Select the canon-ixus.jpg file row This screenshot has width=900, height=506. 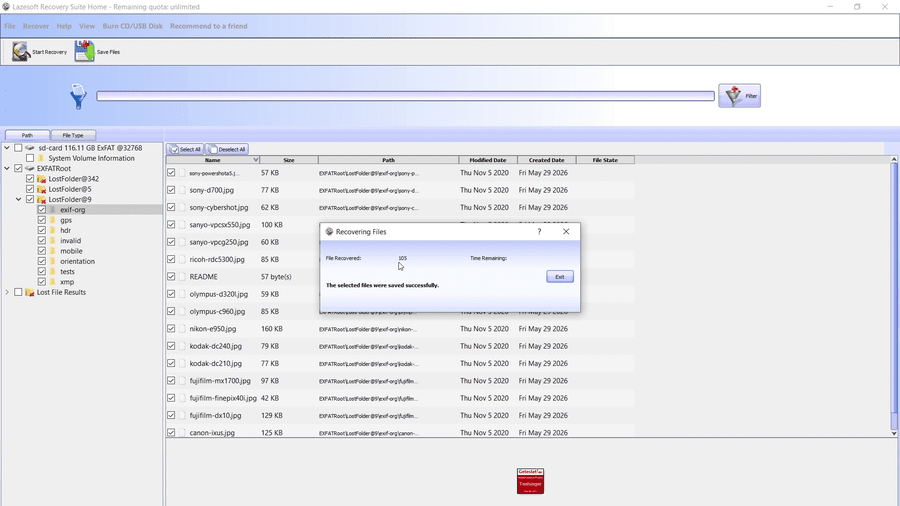[x=400, y=433]
